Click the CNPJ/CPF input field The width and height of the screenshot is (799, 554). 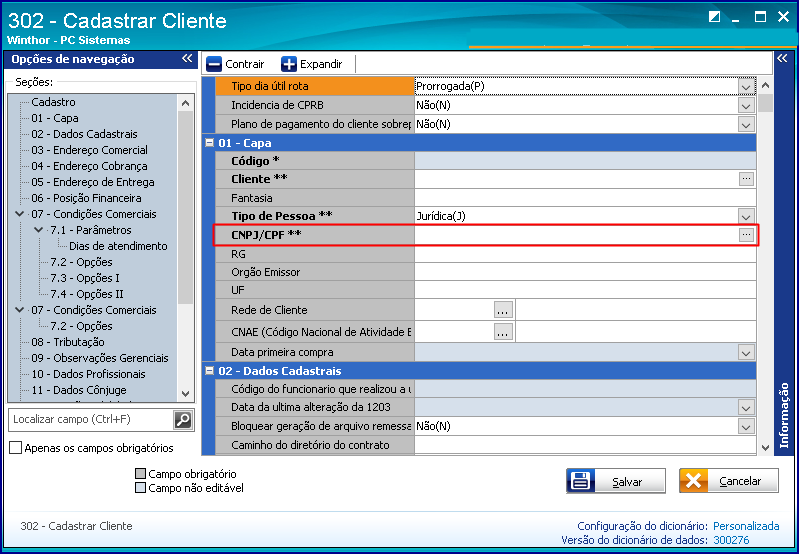[x=576, y=234]
